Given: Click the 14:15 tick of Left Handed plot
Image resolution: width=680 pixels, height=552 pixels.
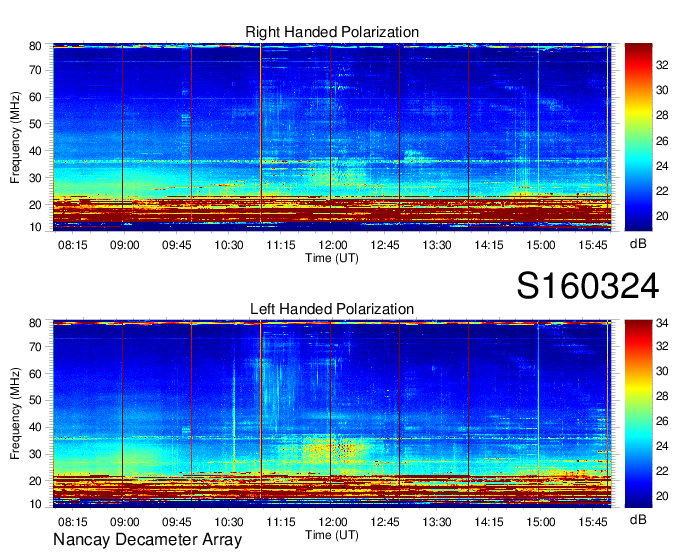Looking at the screenshot, I should pyautogui.click(x=489, y=522).
